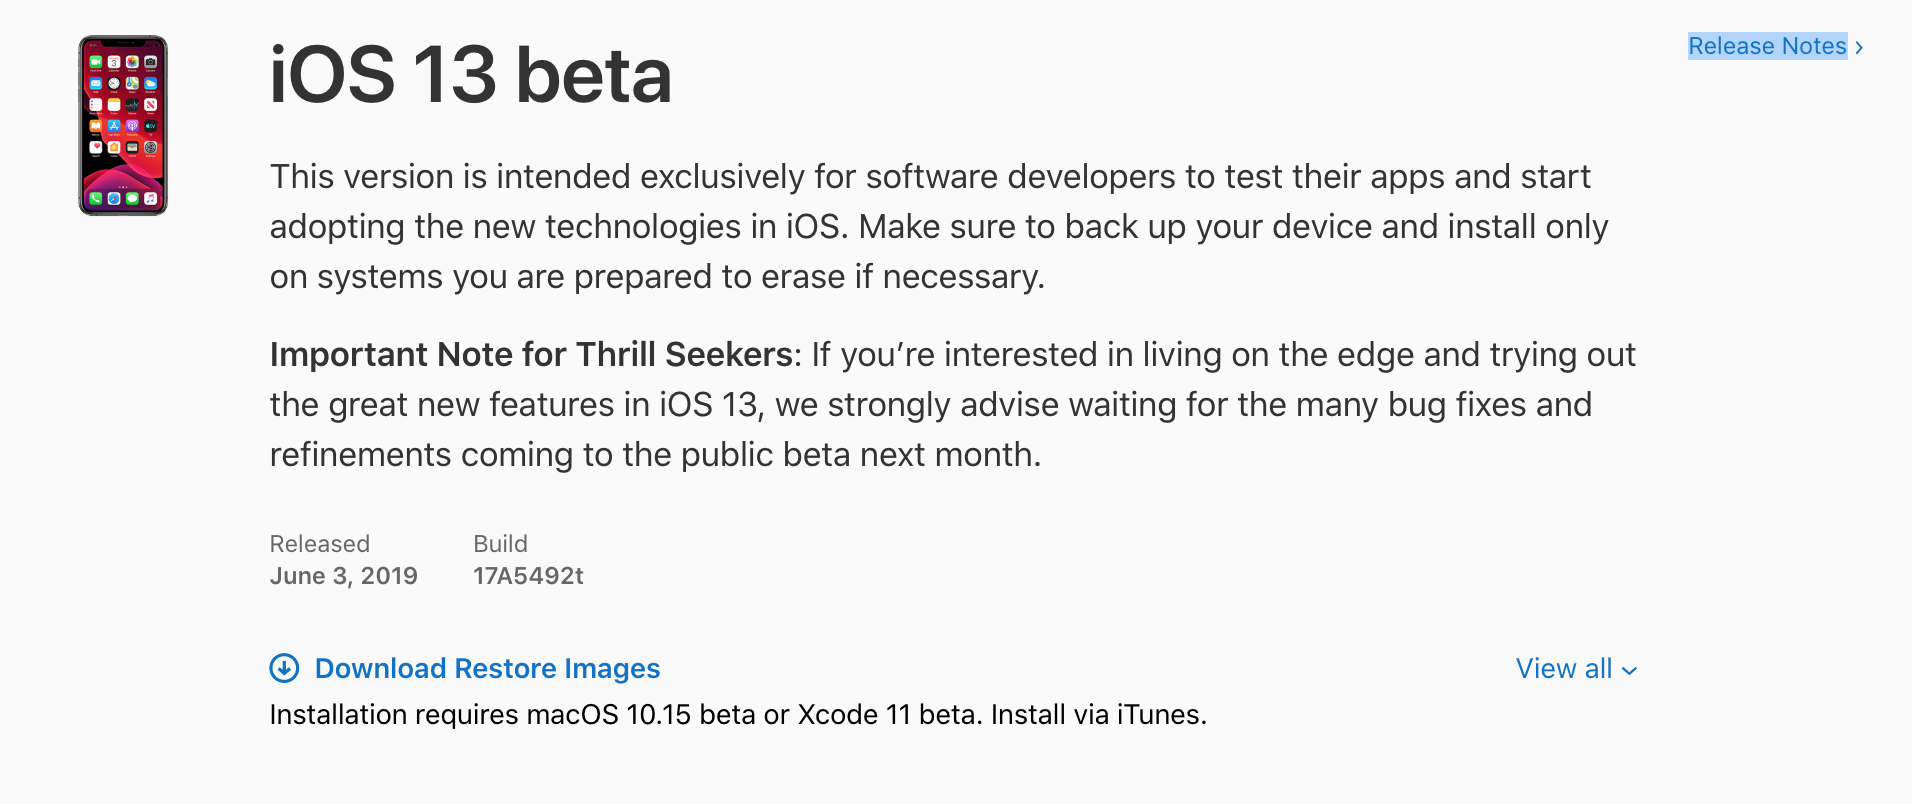Click the Download Restore Images link
Viewport: 1912px width, 804px height.
point(487,668)
